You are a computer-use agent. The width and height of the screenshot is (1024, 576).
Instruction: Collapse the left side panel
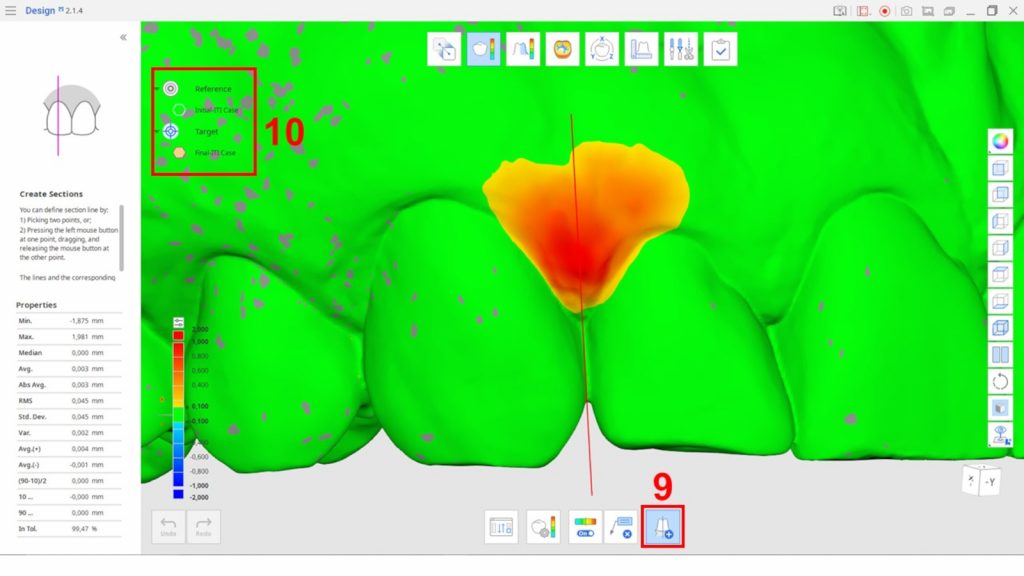coord(123,37)
